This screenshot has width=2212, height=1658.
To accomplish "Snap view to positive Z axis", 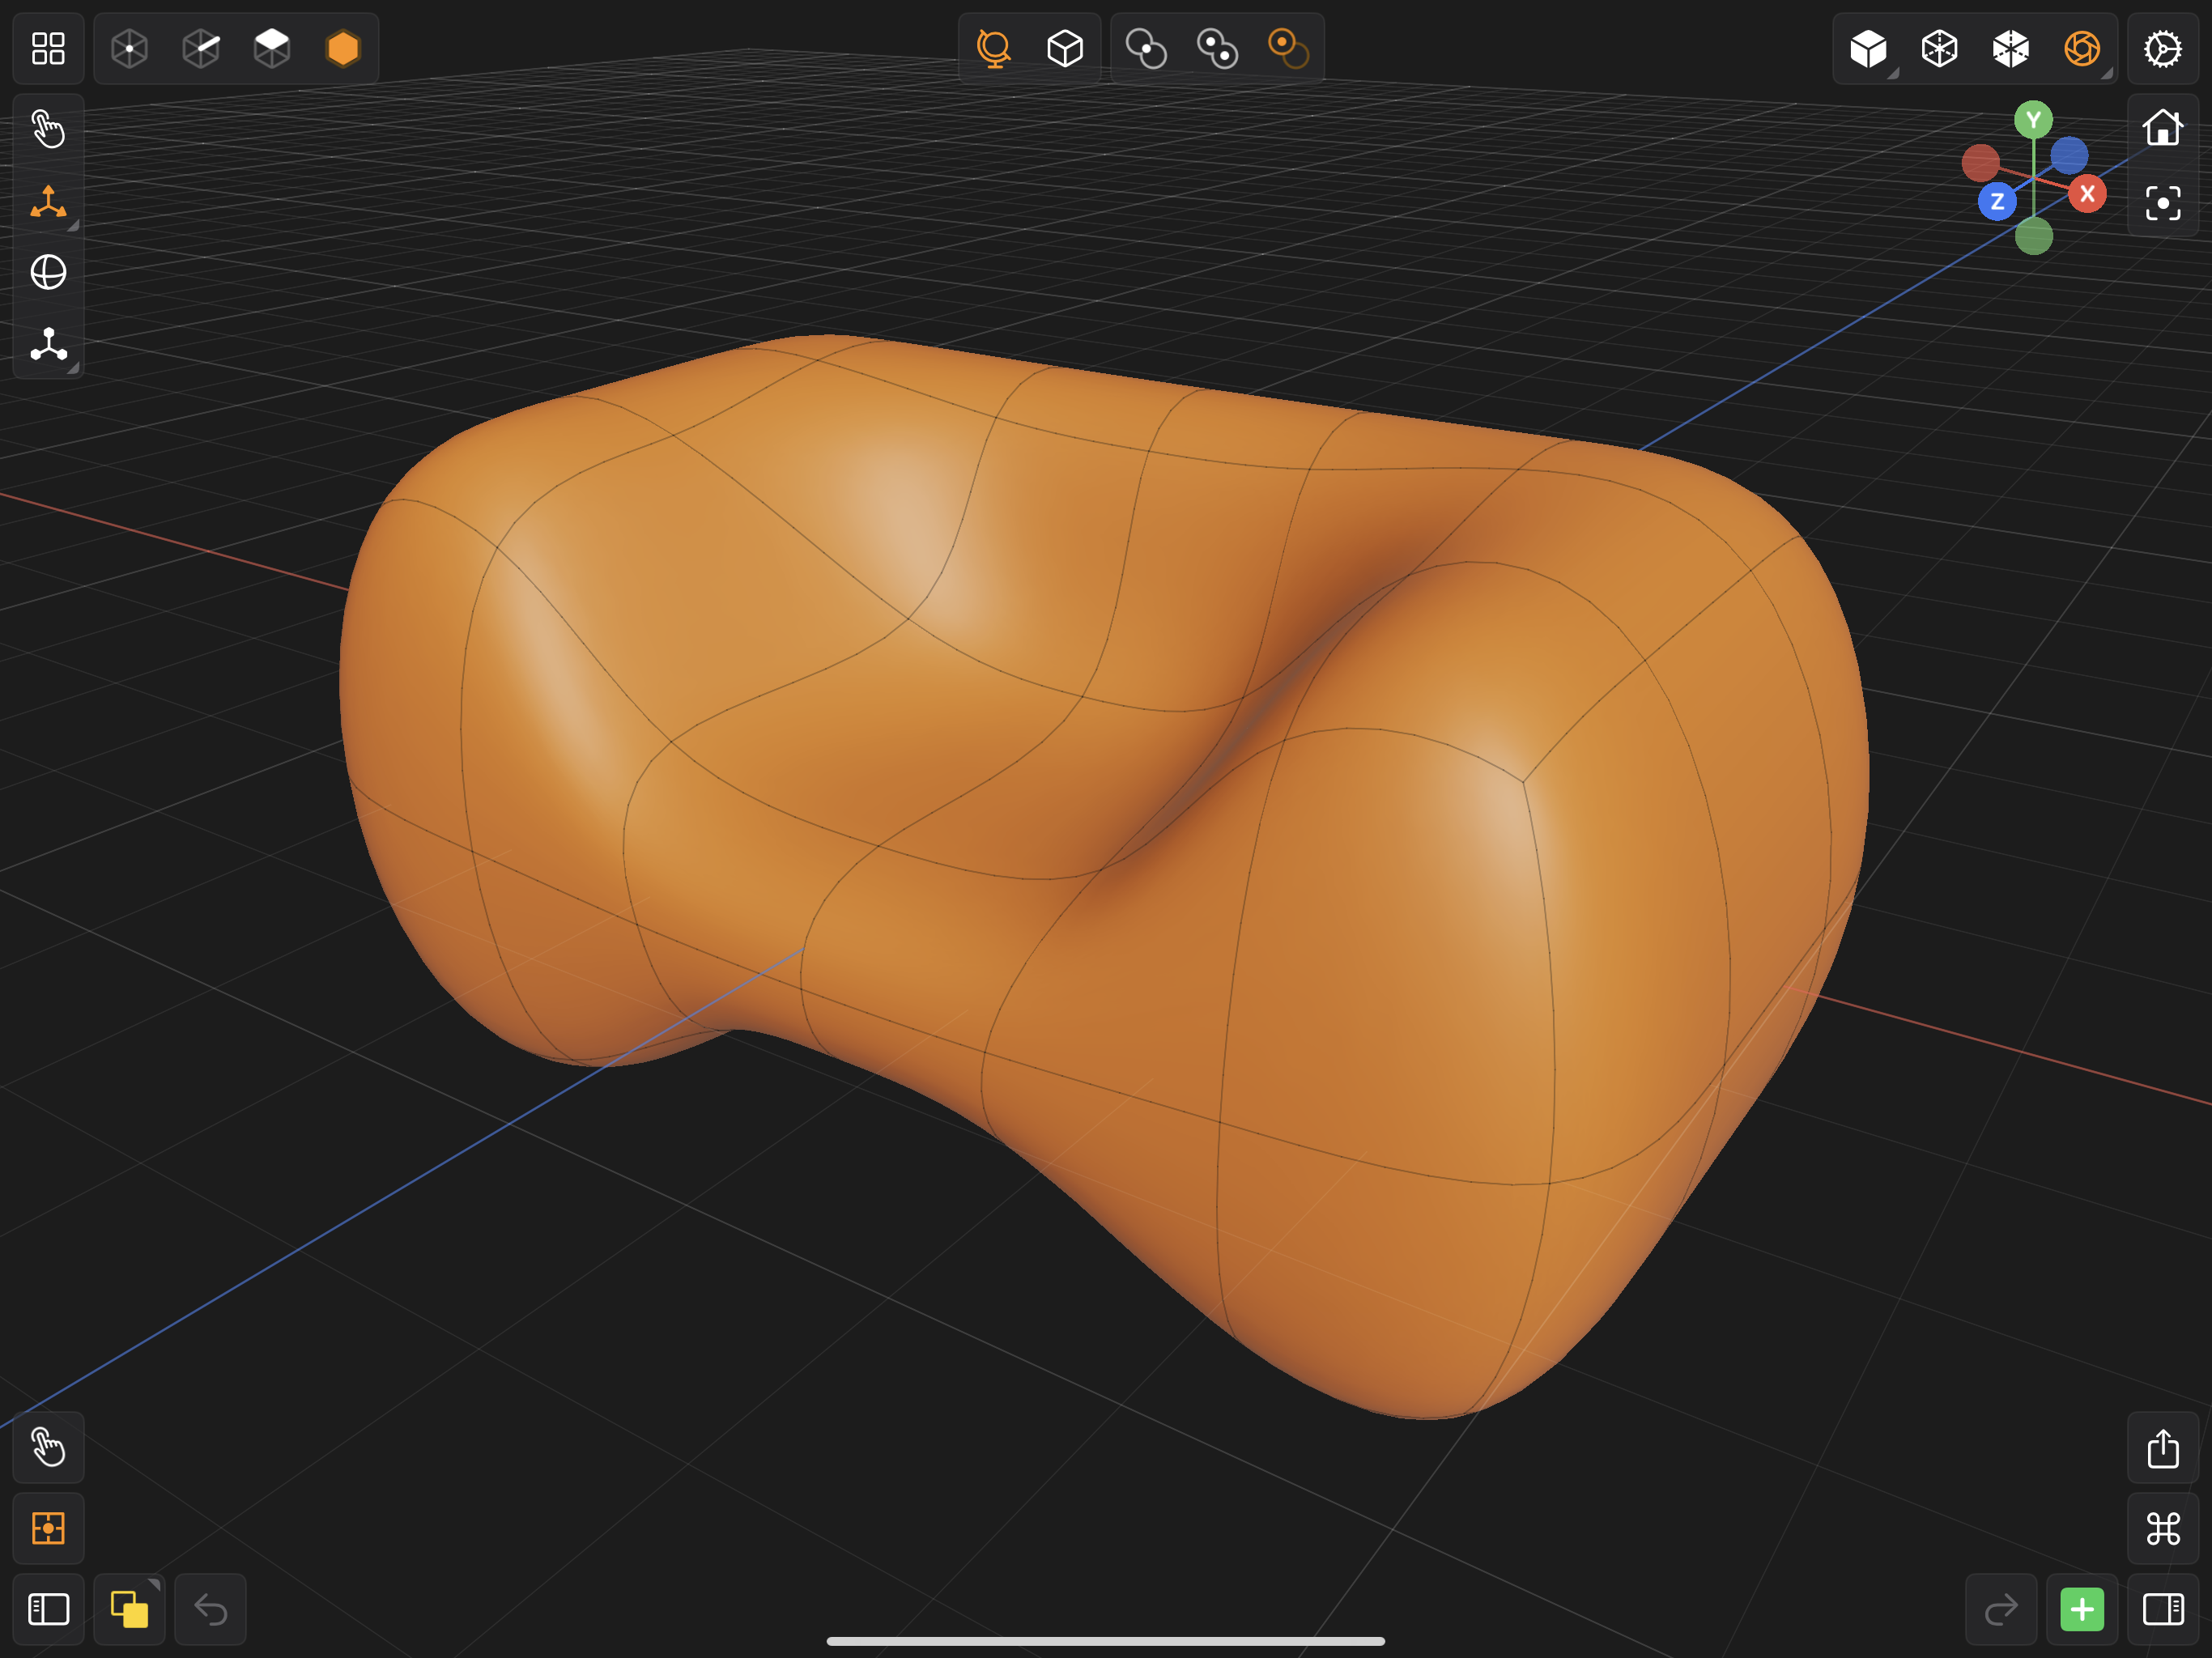I will 1997,201.
